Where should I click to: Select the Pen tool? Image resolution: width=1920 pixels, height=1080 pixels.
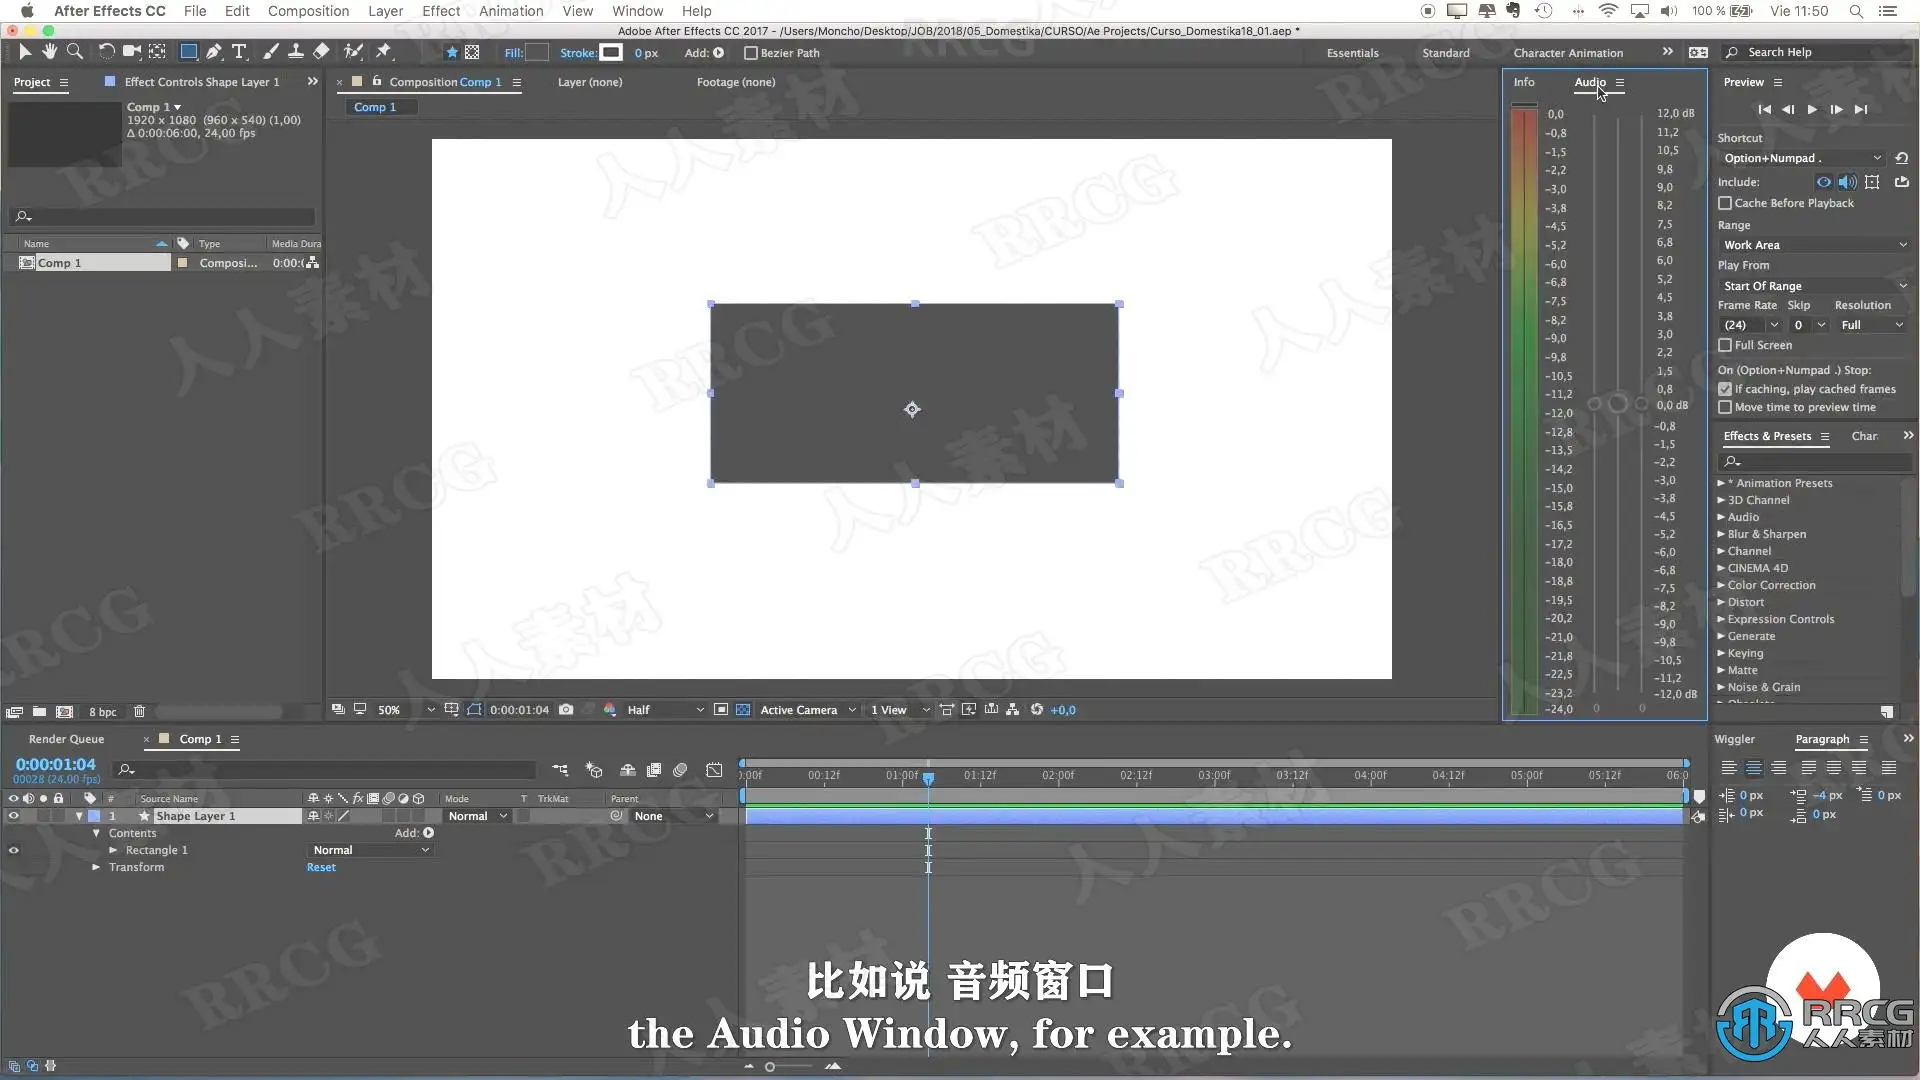point(213,51)
